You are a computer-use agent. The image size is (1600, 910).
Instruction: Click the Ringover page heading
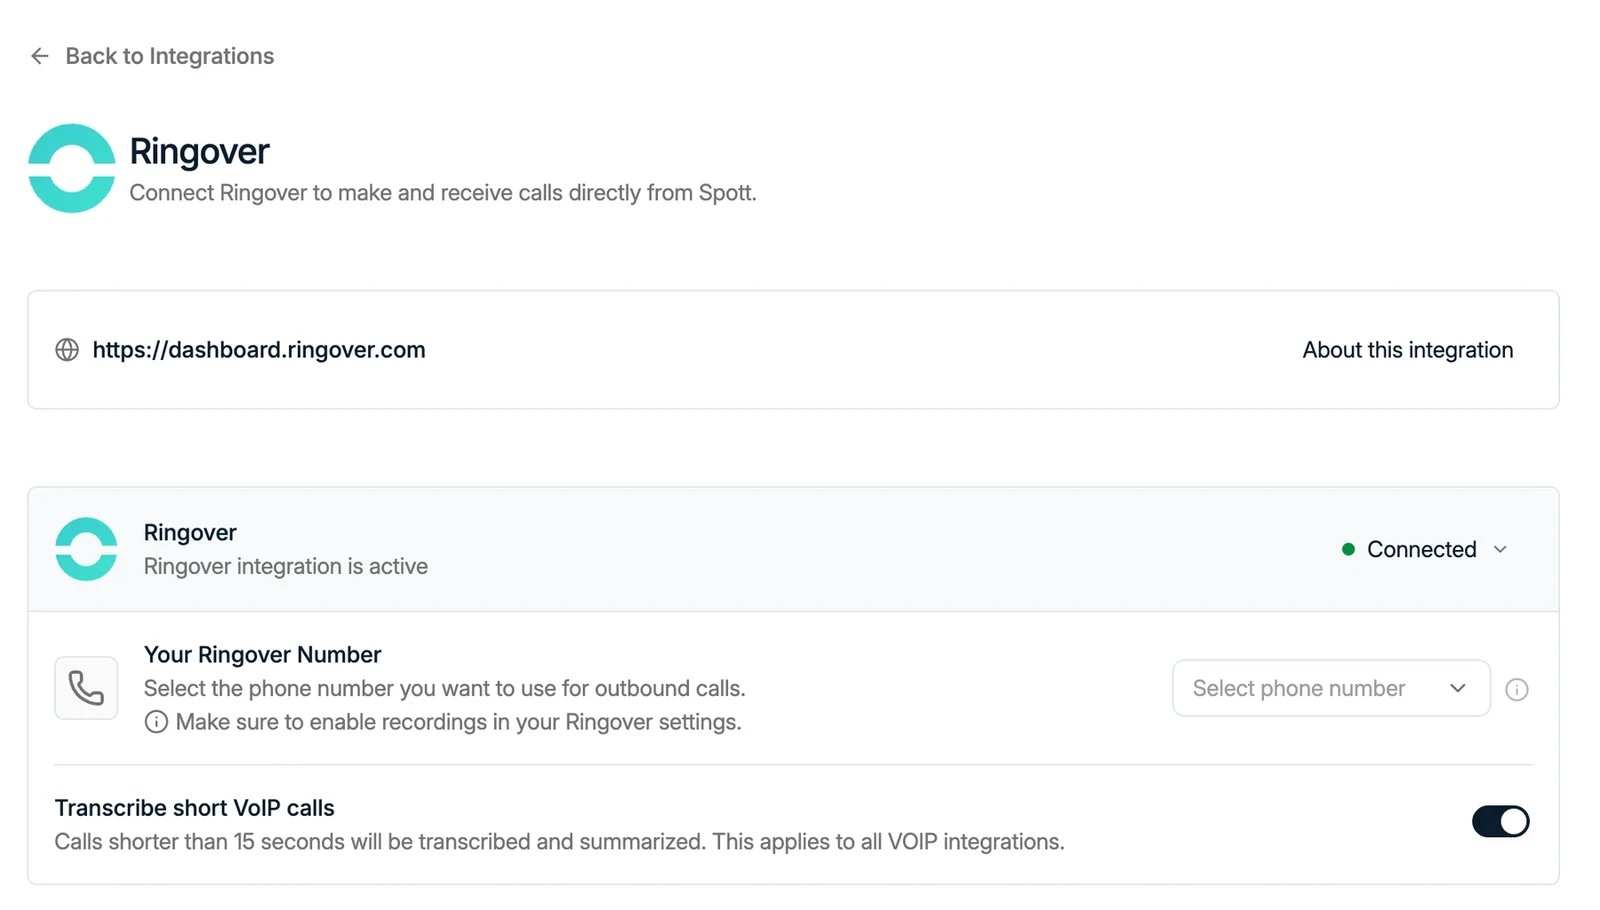tap(200, 151)
